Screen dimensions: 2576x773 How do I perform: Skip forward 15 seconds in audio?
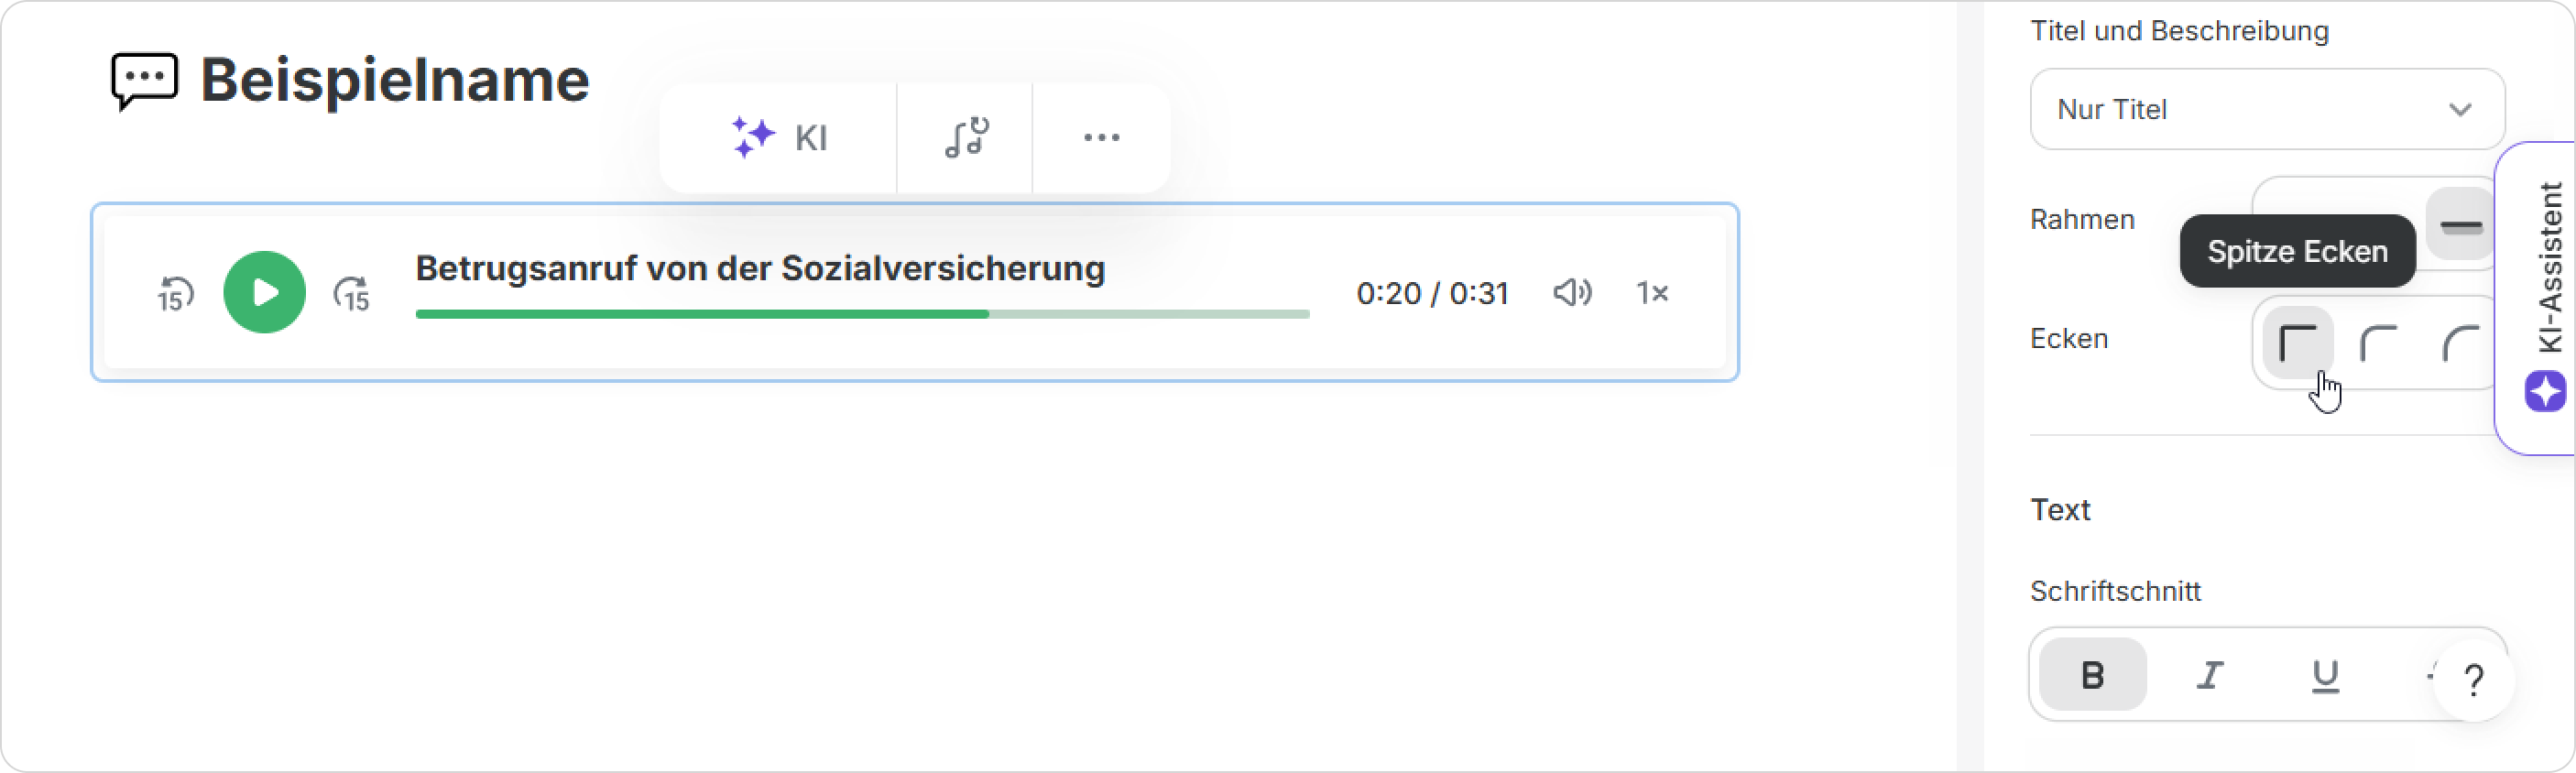click(x=352, y=294)
